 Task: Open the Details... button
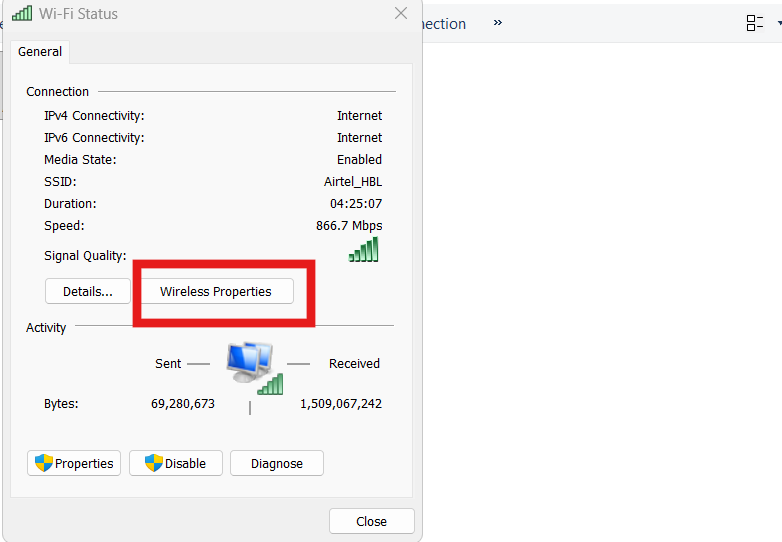pyautogui.click(x=88, y=291)
